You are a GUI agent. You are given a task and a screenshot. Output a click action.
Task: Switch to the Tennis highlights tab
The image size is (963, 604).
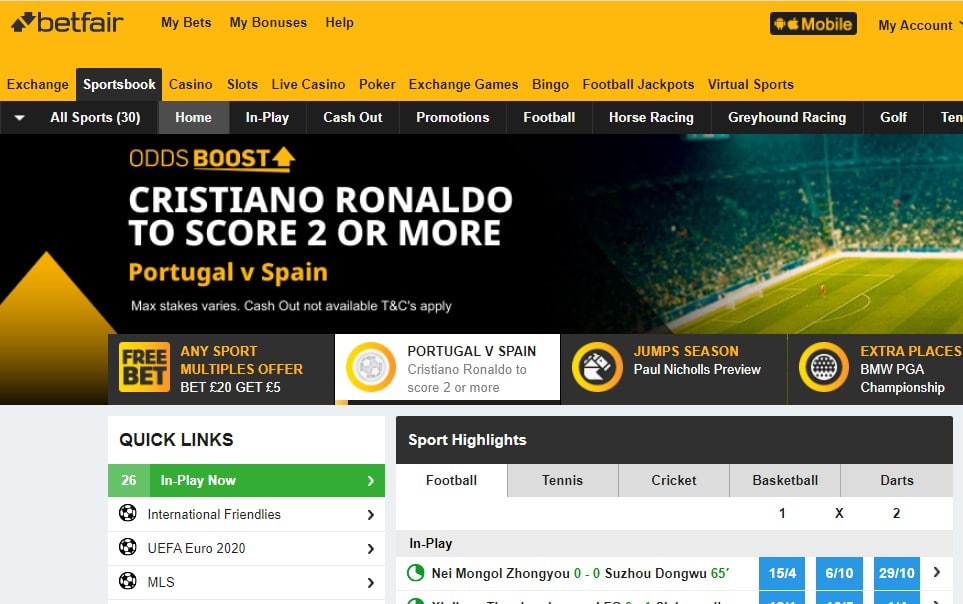click(562, 480)
